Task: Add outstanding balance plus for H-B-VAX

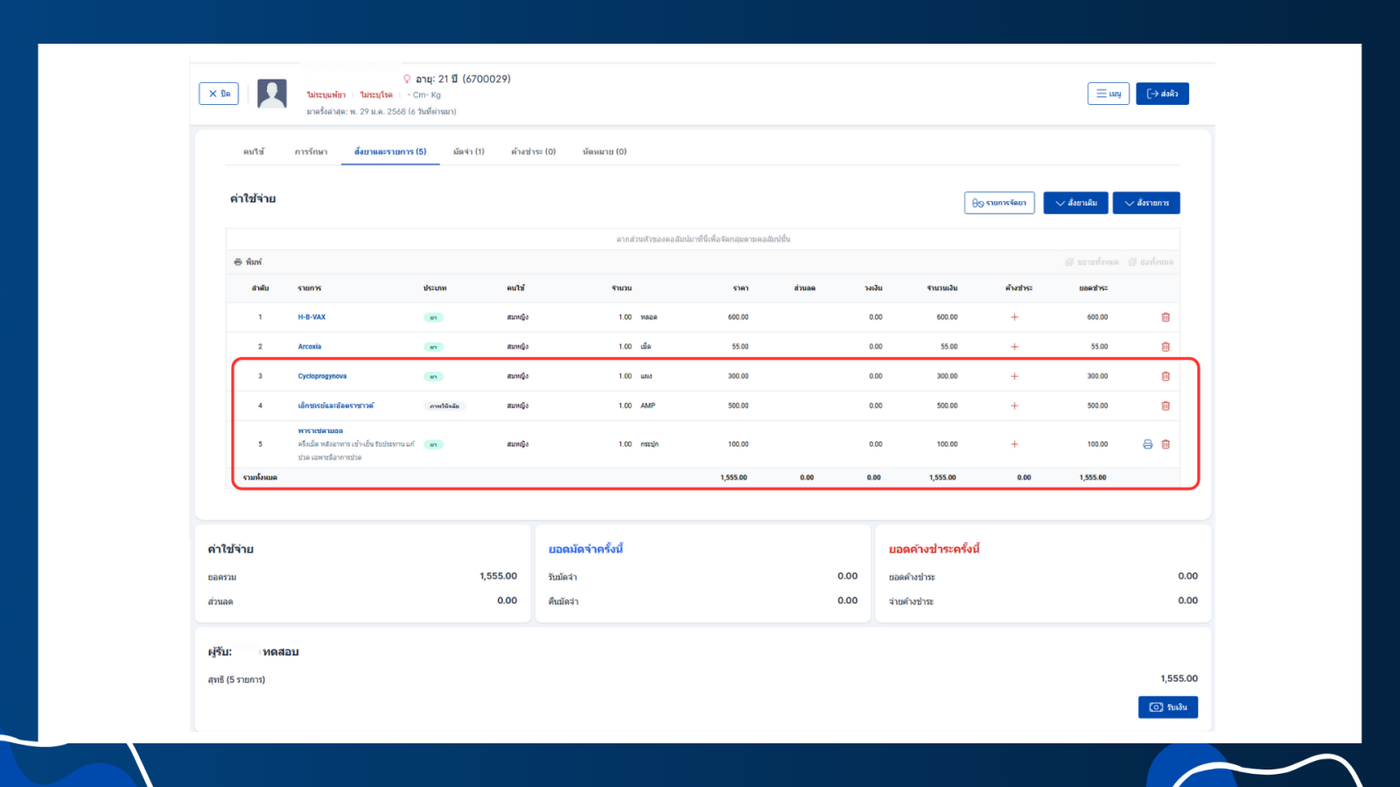Action: tap(1014, 317)
